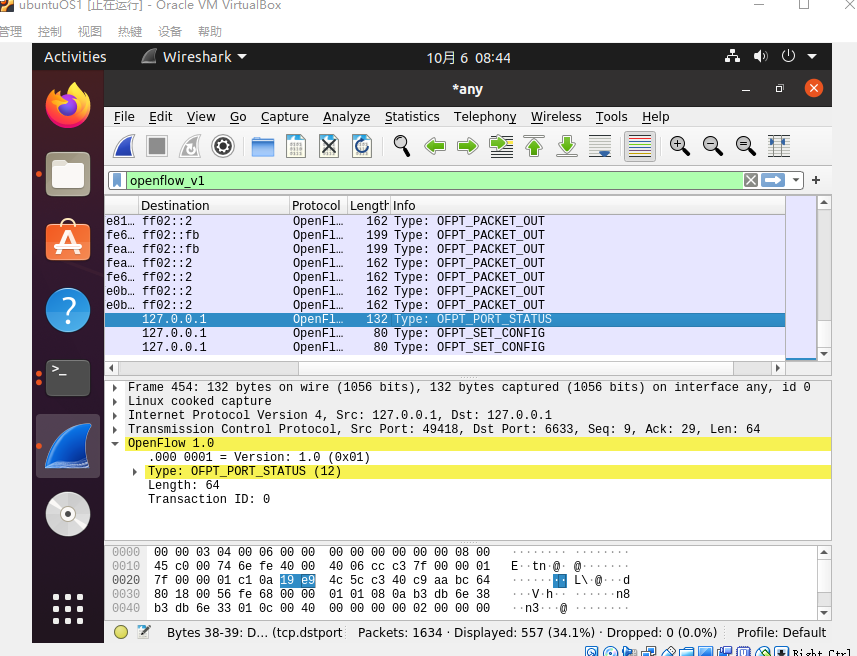Toggle packet list colorize rules button
This screenshot has width=857, height=656.
(639, 147)
